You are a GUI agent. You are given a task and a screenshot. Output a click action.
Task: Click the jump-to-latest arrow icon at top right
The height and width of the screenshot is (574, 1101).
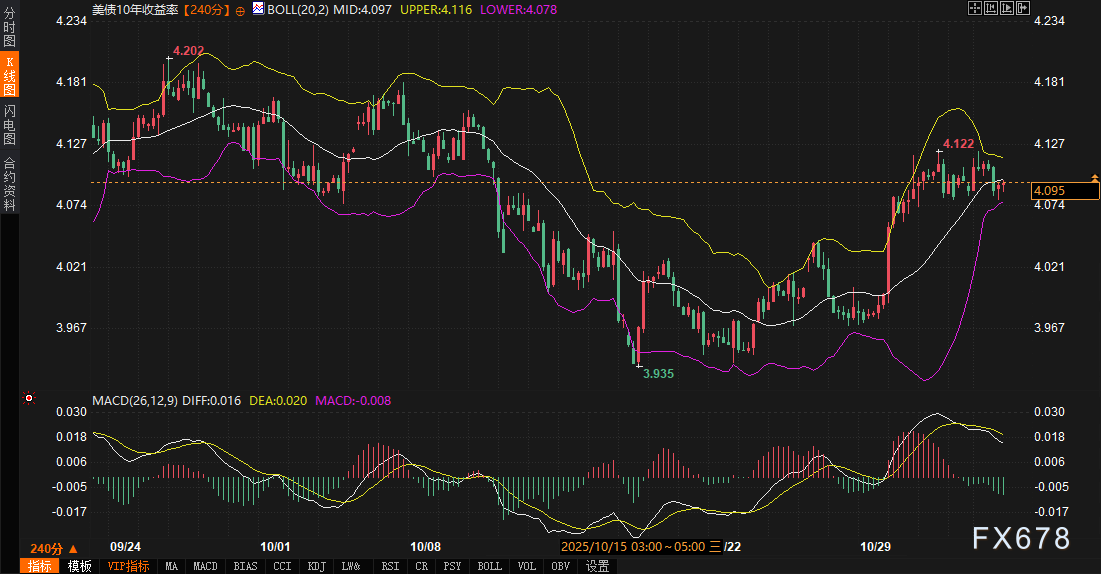click(x=1024, y=8)
